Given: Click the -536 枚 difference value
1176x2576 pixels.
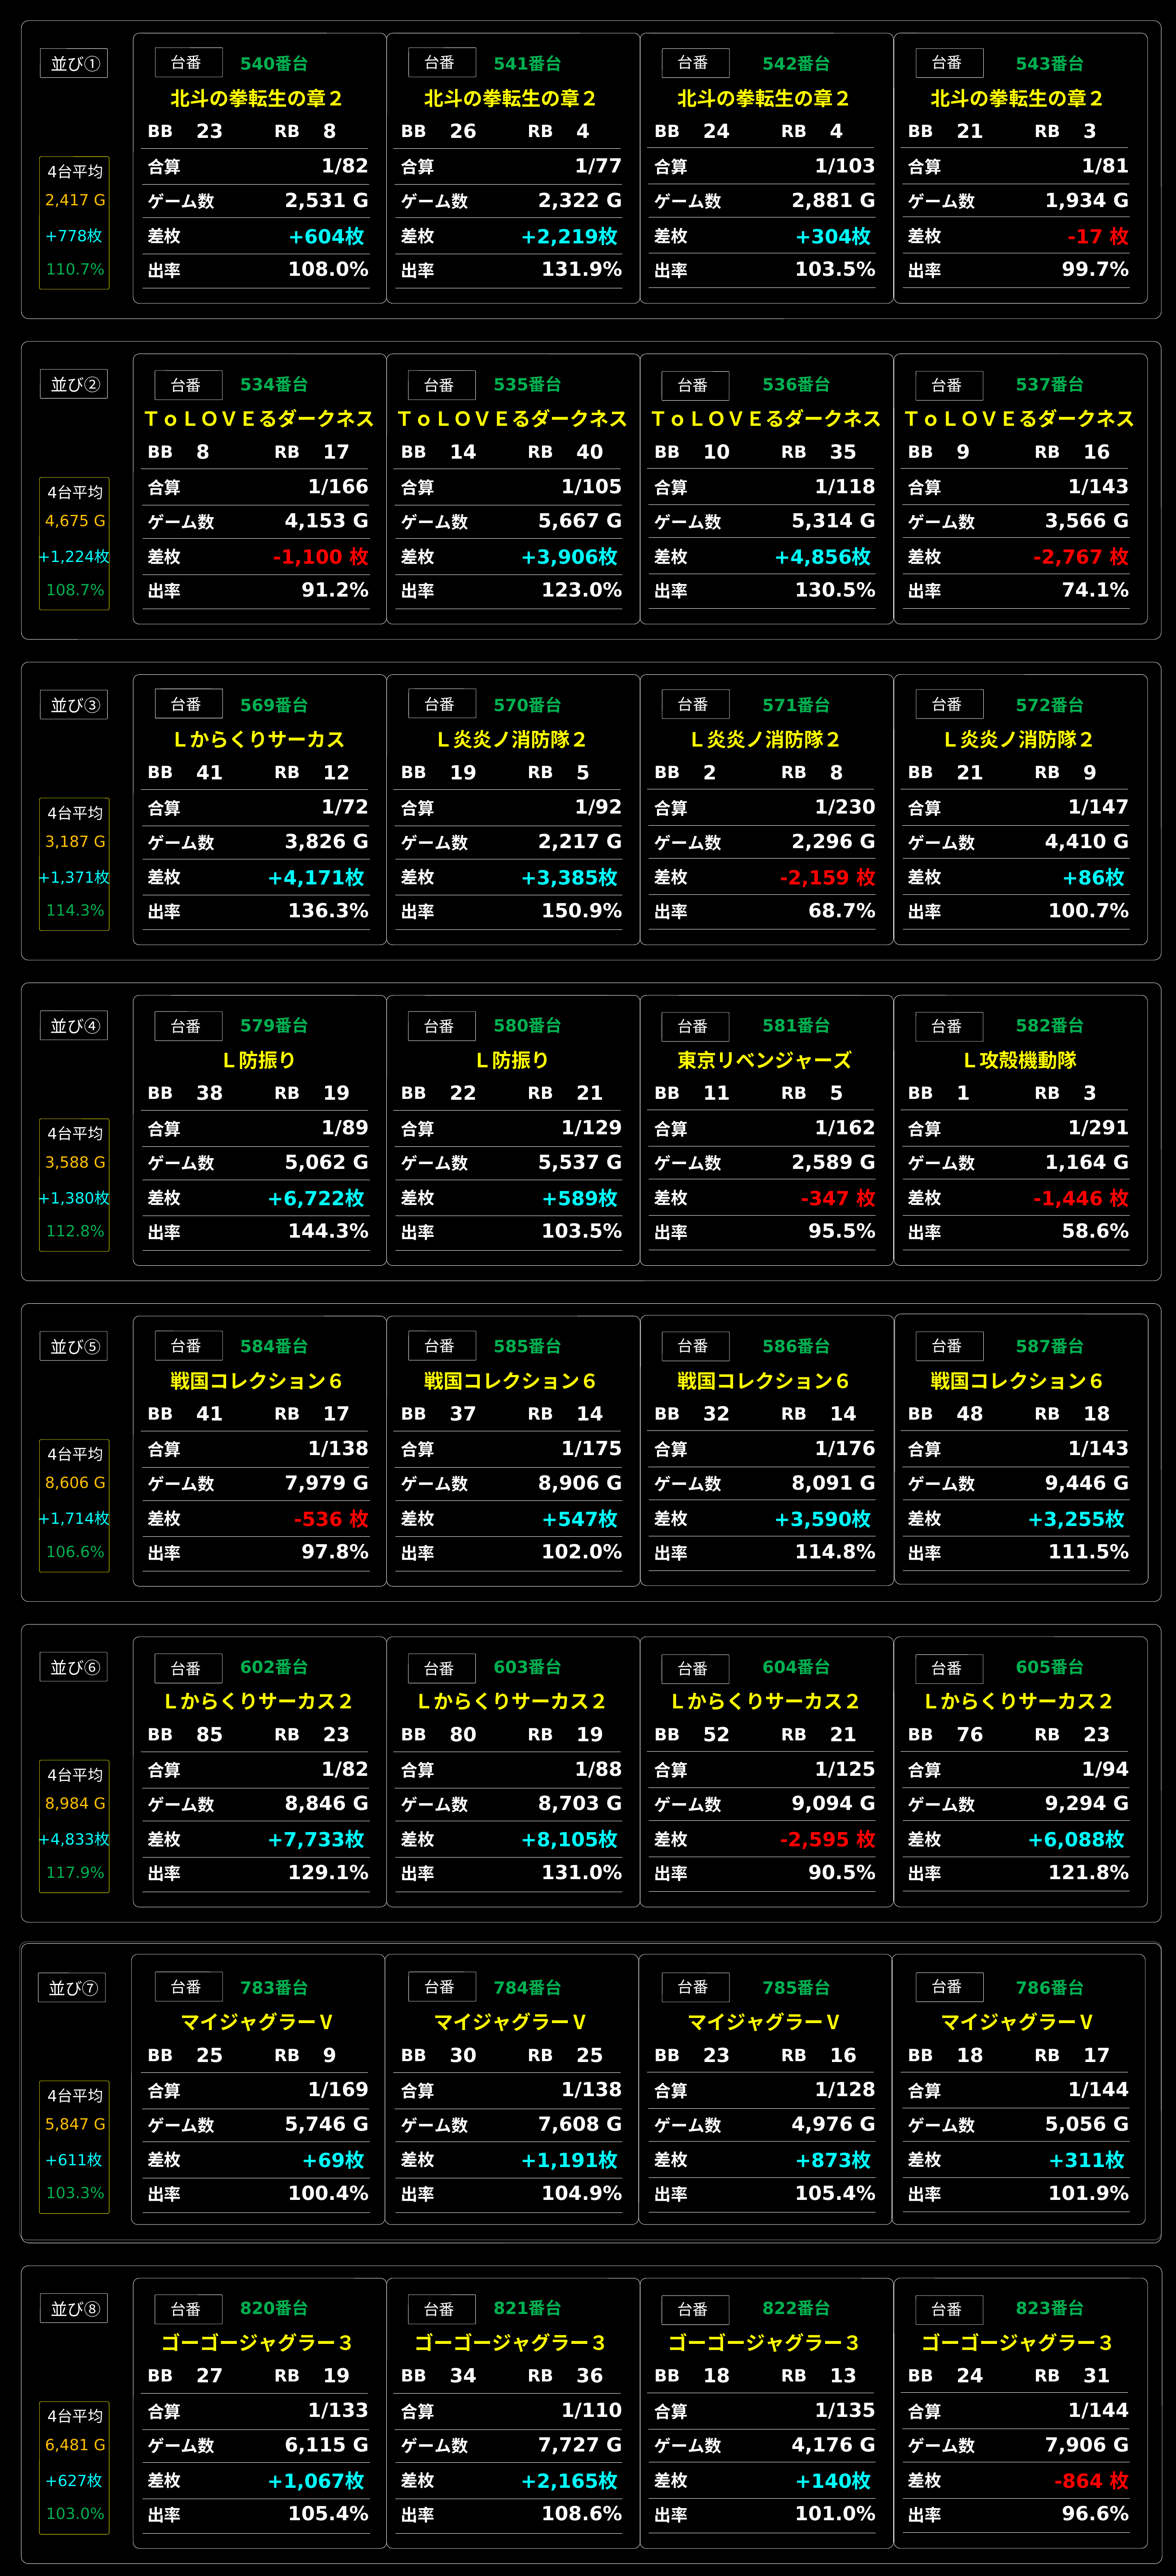Looking at the screenshot, I should point(331,1519).
